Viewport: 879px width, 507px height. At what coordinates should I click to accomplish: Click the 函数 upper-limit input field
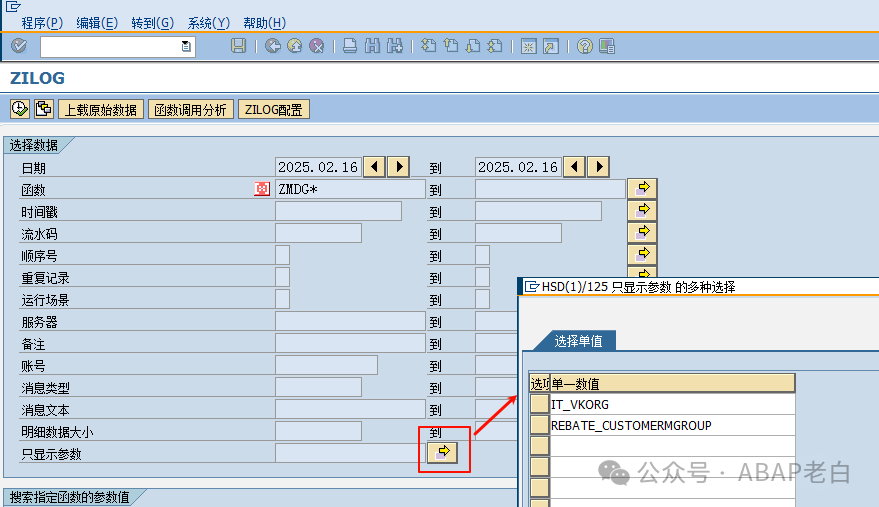click(x=550, y=189)
